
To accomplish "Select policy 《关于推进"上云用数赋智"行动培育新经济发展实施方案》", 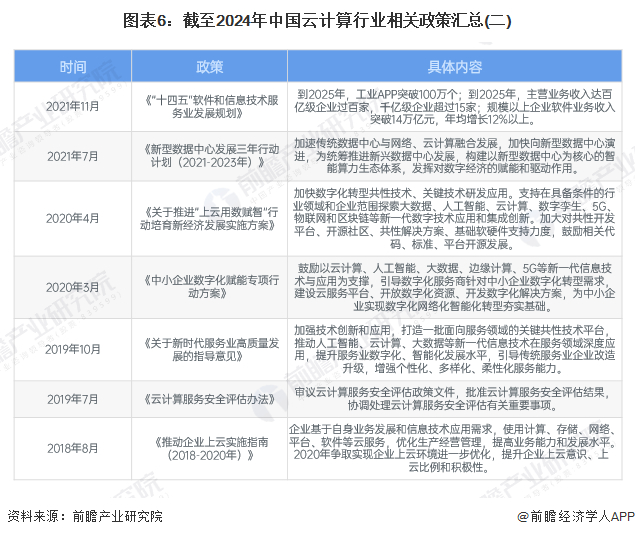I will [209, 219].
